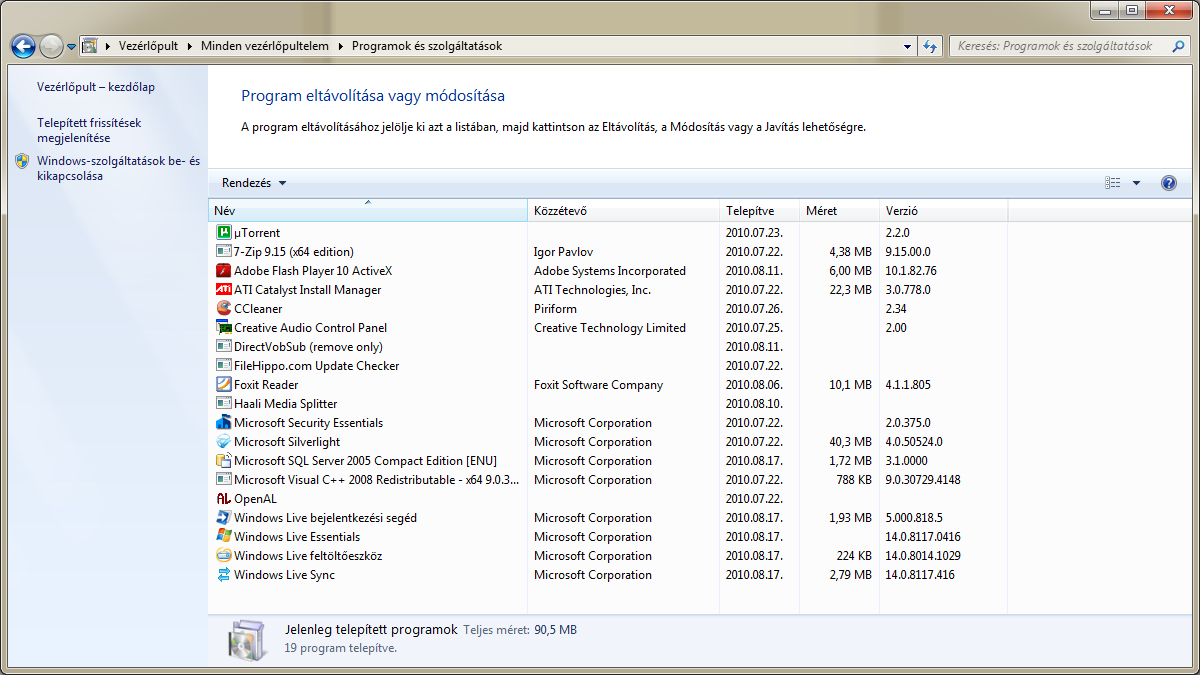This screenshot has height=675, width=1200.
Task: Sort by the Telepítve column header
Action: click(x=759, y=211)
